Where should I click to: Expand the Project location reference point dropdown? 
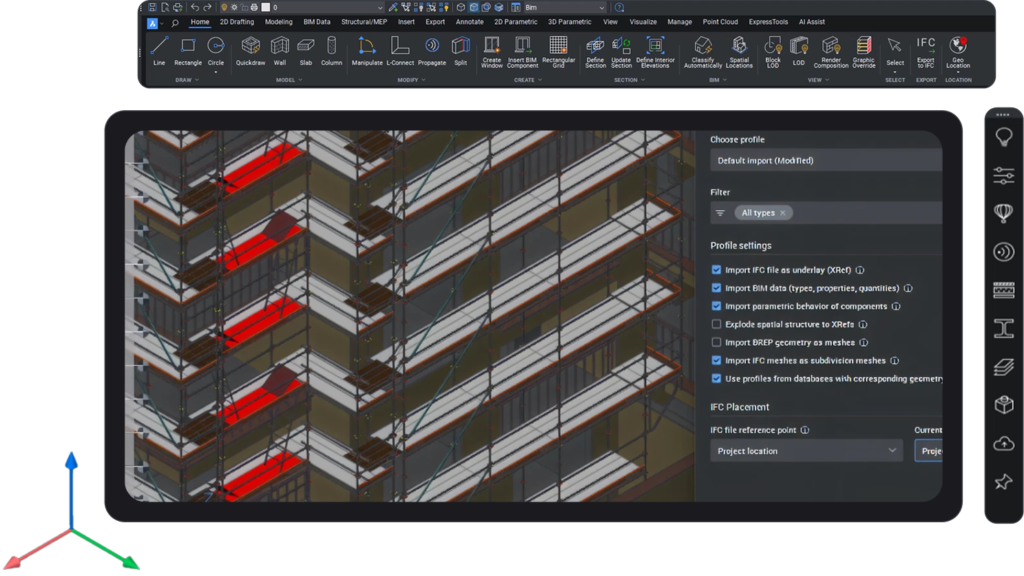click(806, 451)
